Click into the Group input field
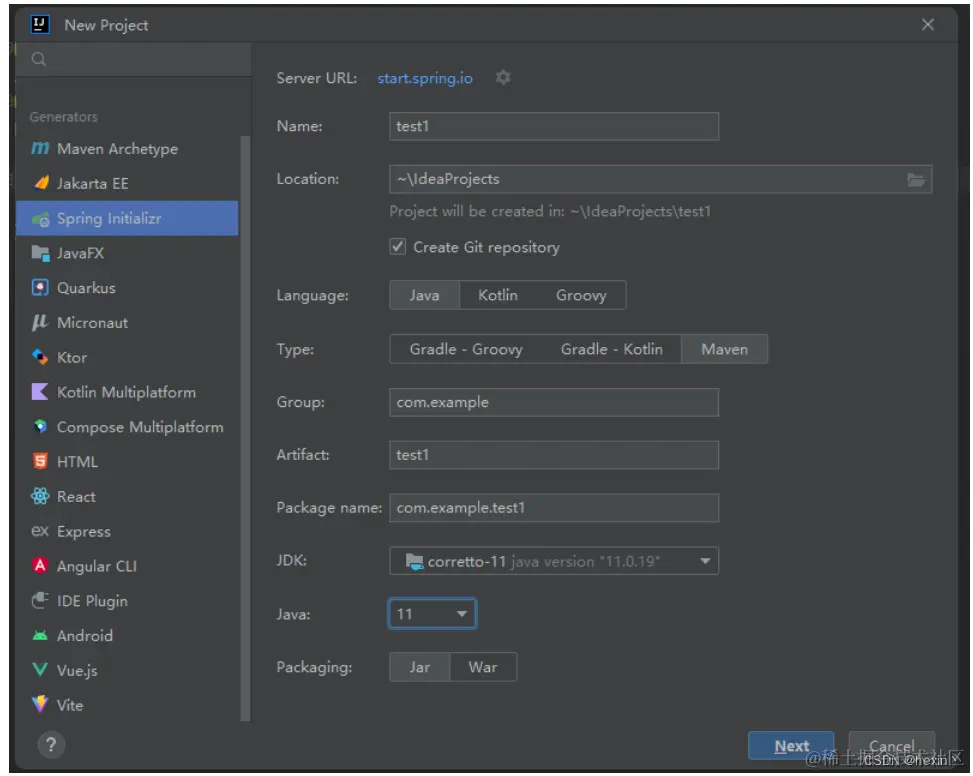 (553, 402)
